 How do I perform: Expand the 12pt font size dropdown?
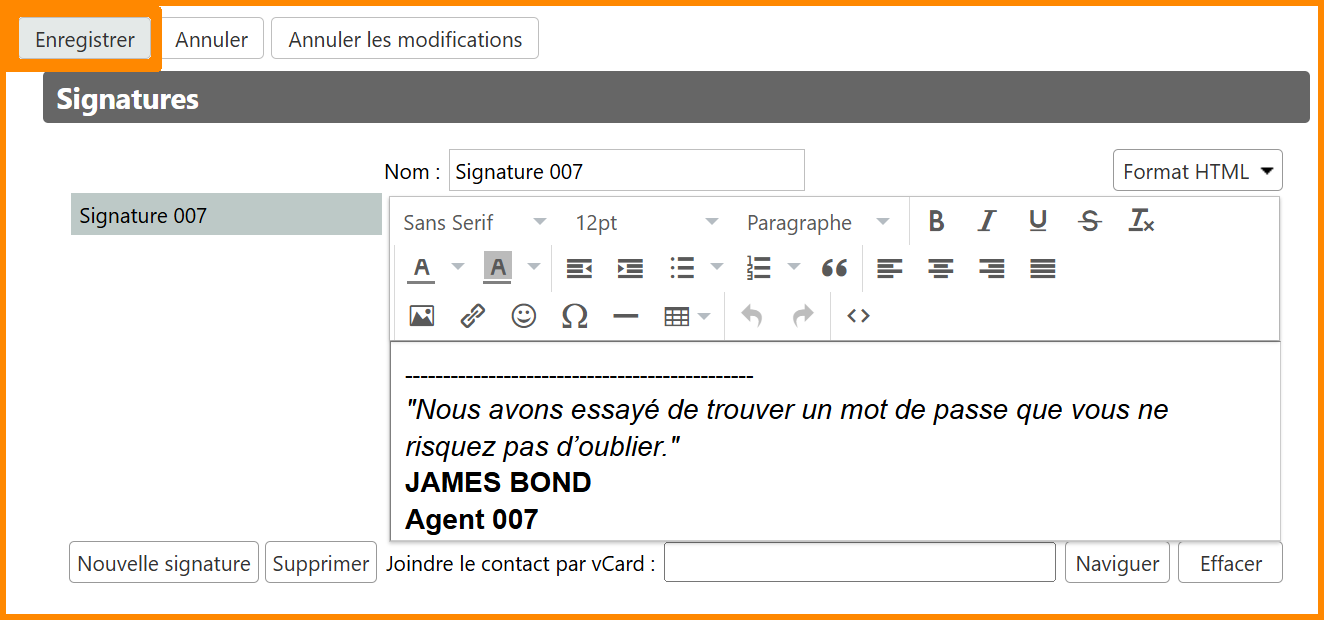pos(646,222)
